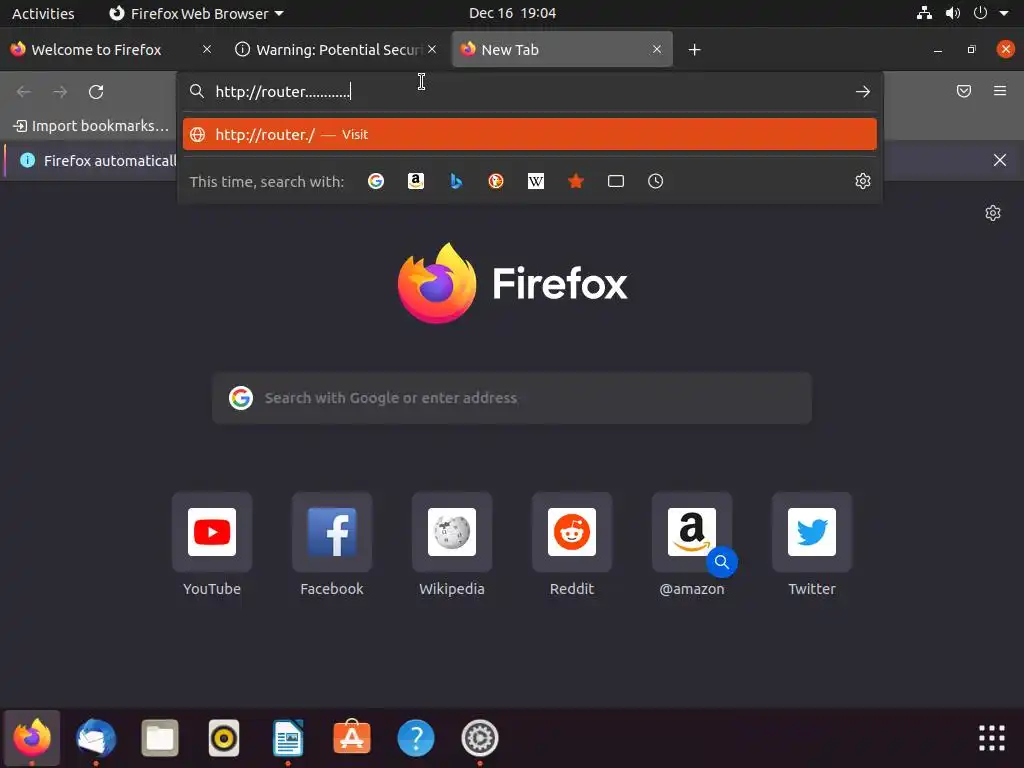The width and height of the screenshot is (1024, 768).
Task: Go forward one page
Action: click(60, 91)
